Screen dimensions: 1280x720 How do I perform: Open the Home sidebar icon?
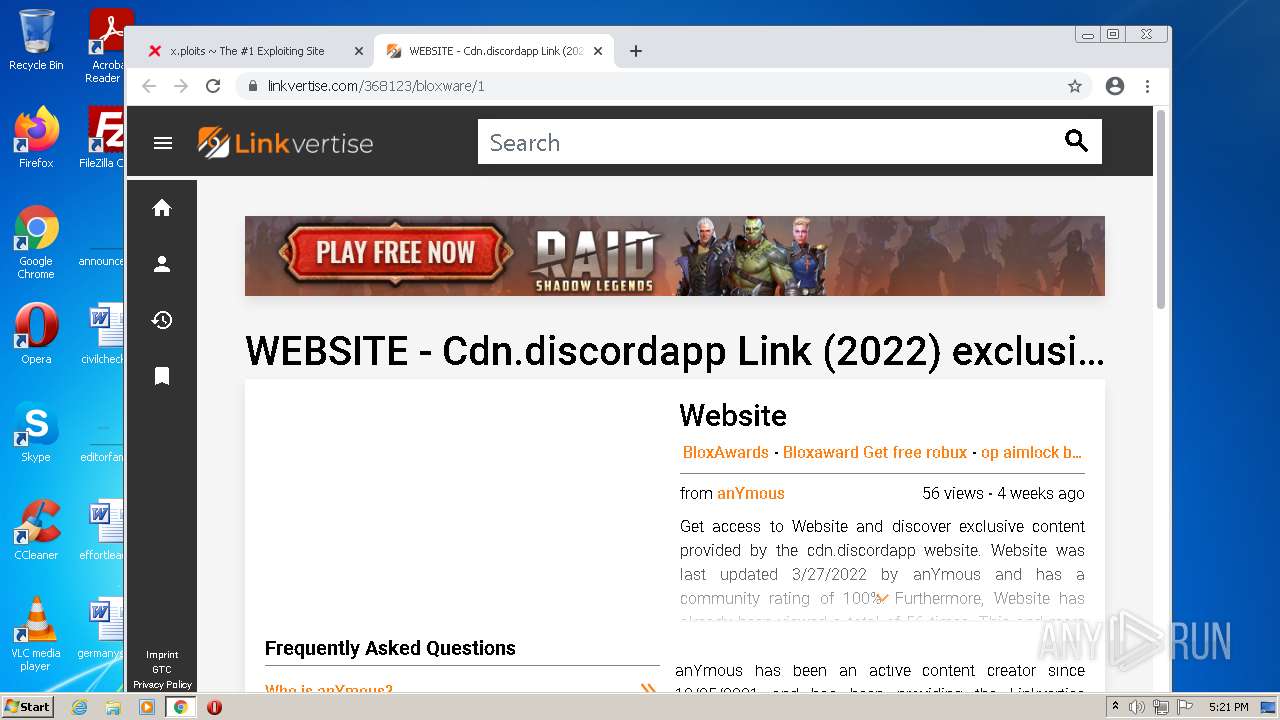[x=162, y=208]
